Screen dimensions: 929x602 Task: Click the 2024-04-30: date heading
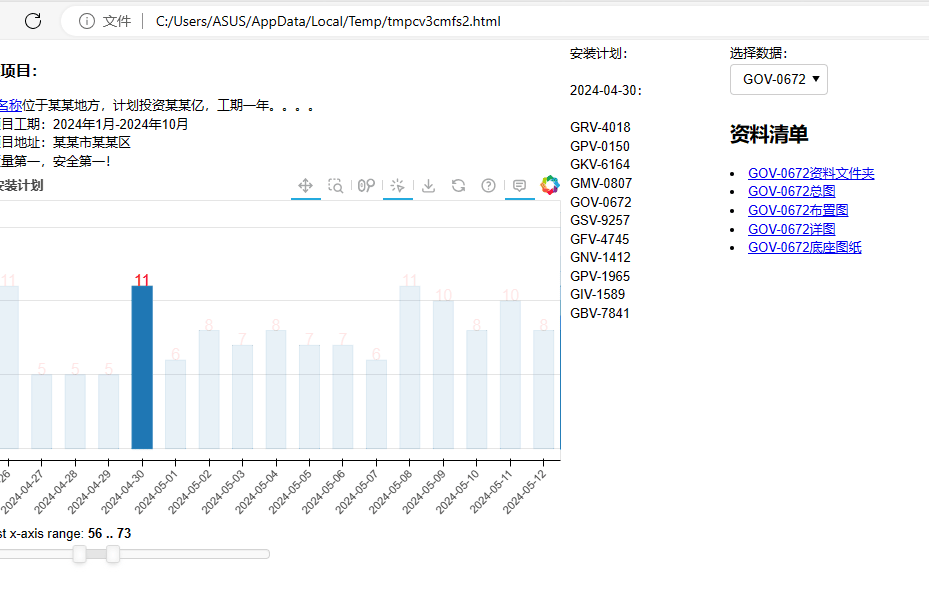606,91
